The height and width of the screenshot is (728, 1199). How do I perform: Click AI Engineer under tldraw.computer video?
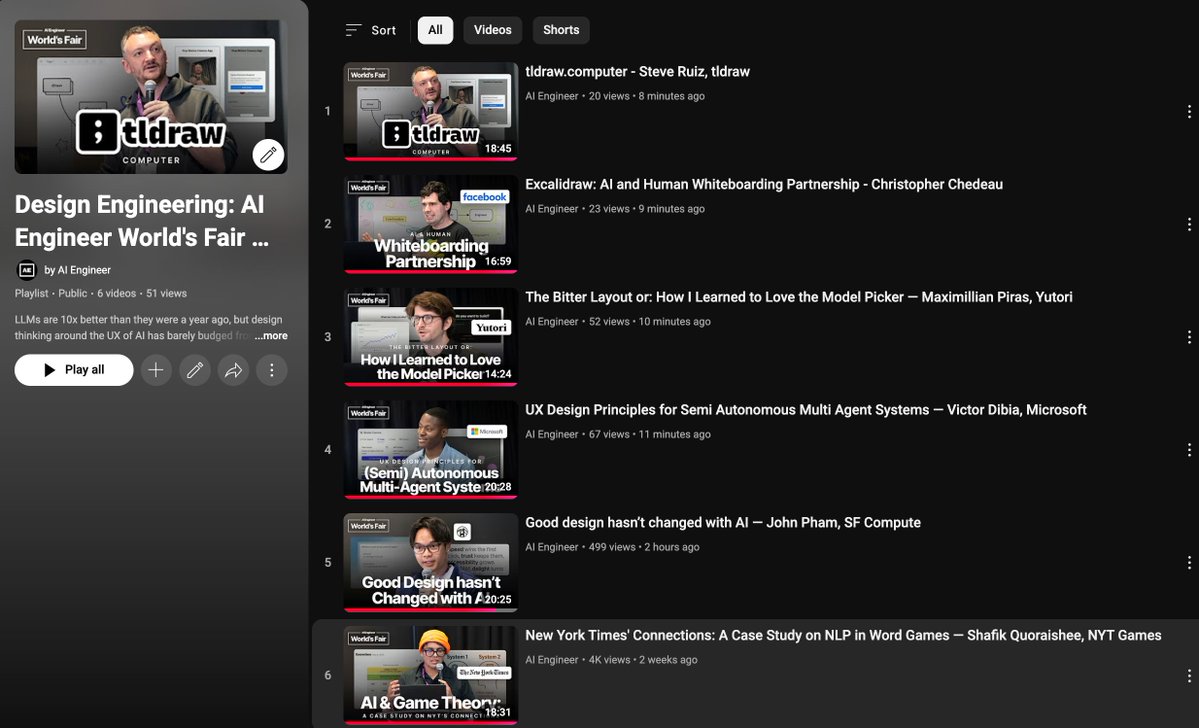click(x=551, y=96)
